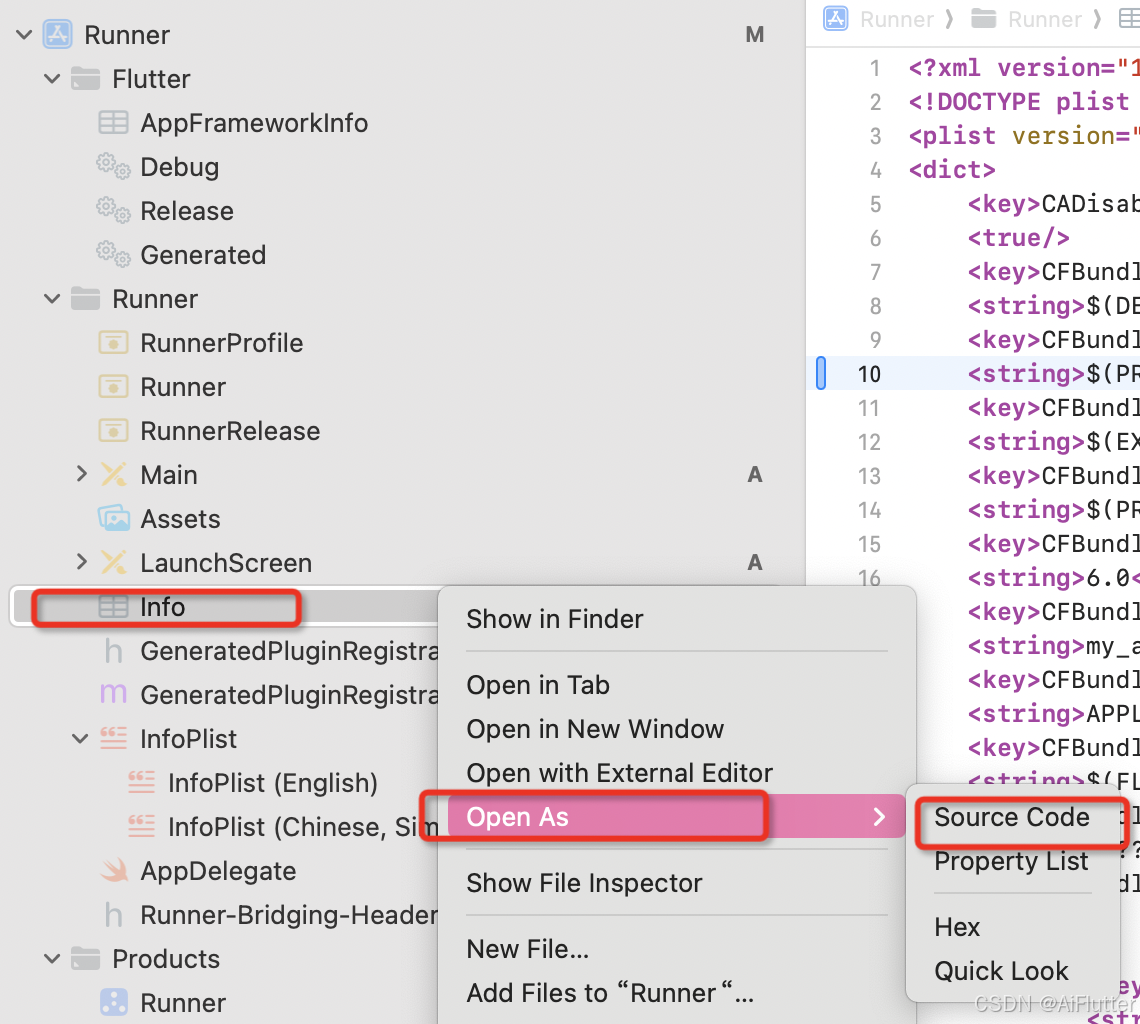
Task: Choose Add Files to "Runner"…
Action: (x=676, y=993)
